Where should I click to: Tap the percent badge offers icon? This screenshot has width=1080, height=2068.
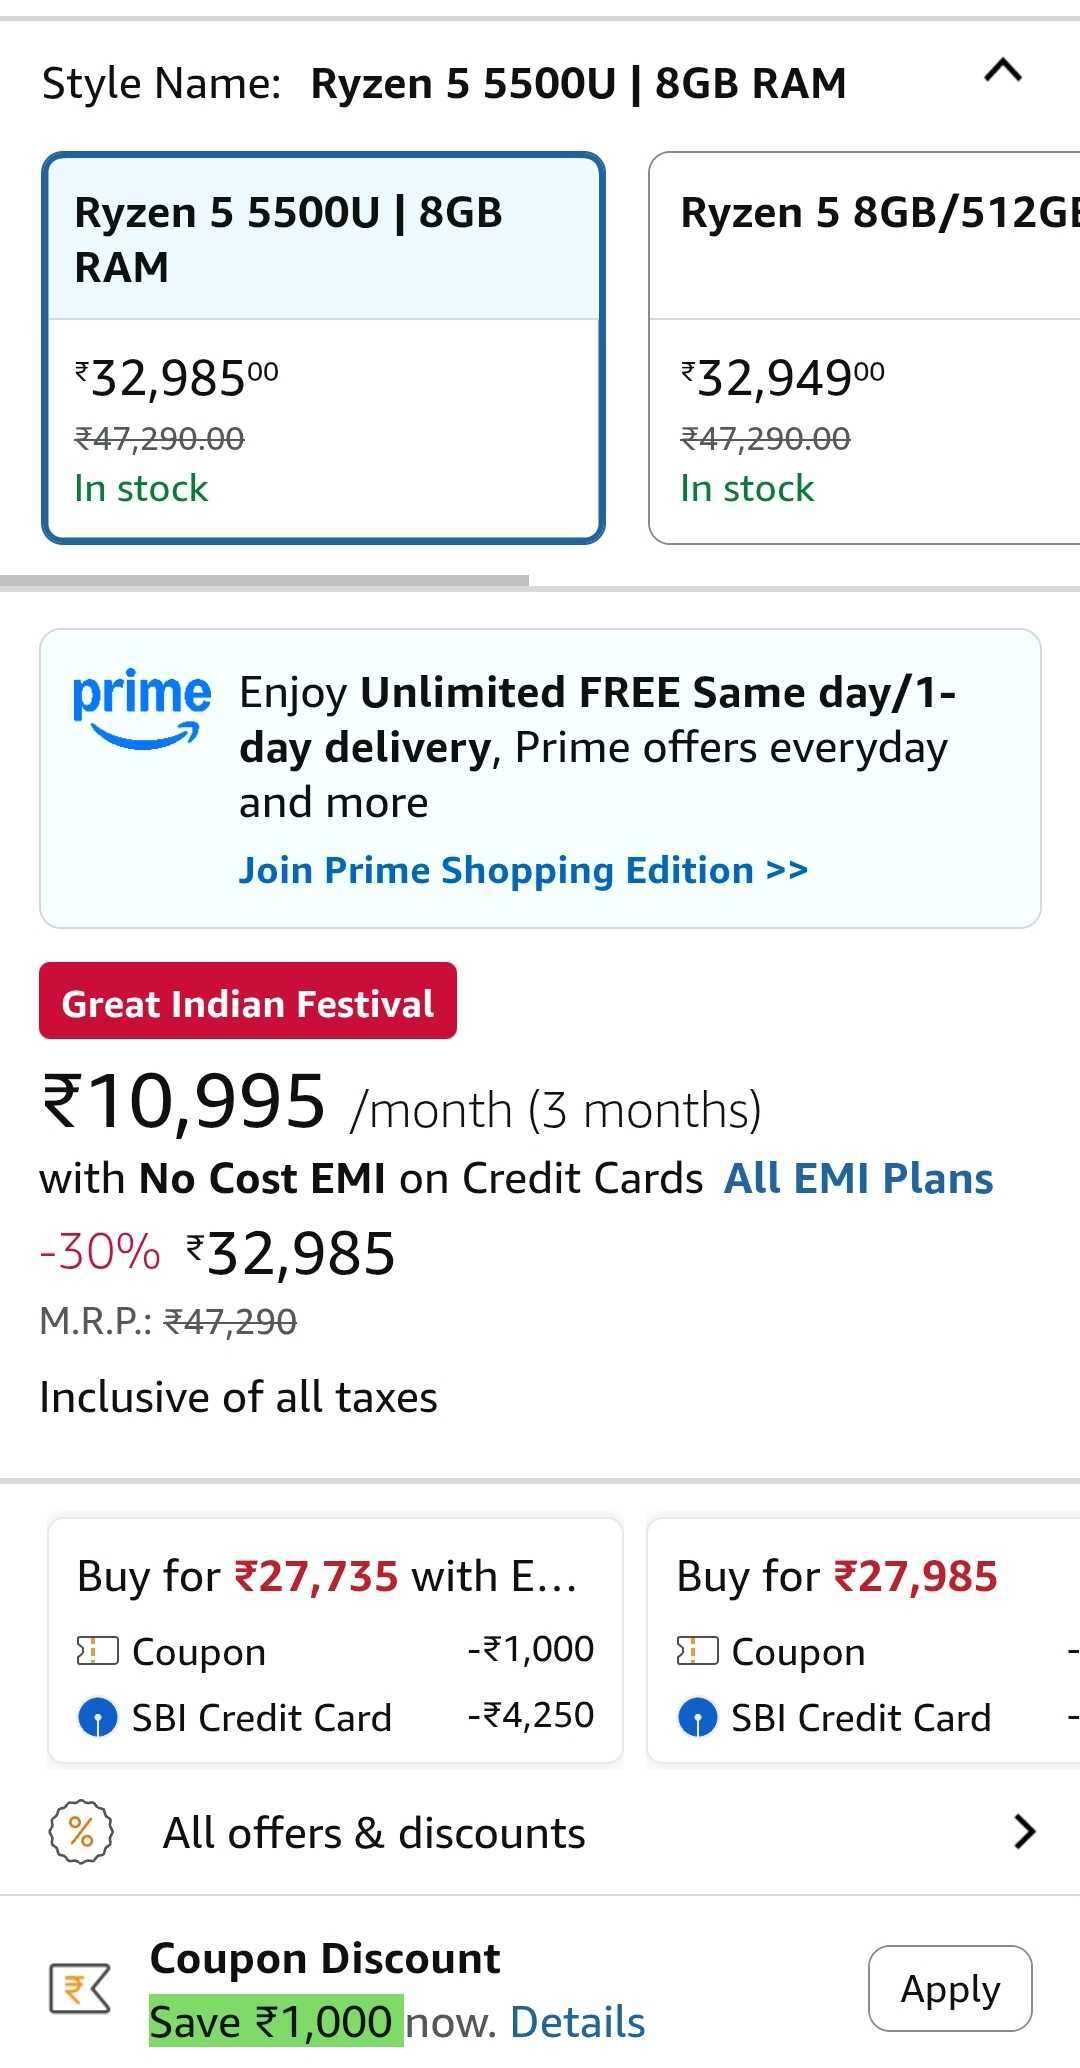click(x=81, y=1832)
